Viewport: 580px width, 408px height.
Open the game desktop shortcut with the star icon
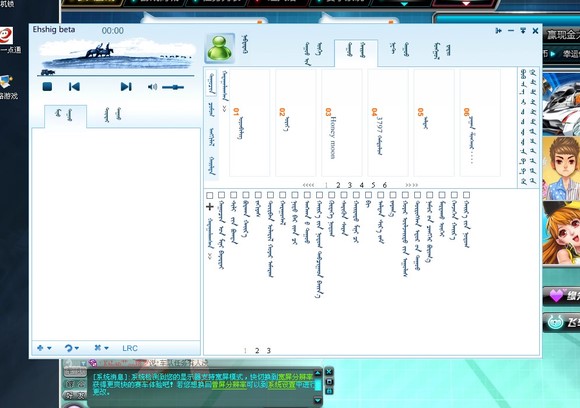click(6, 82)
